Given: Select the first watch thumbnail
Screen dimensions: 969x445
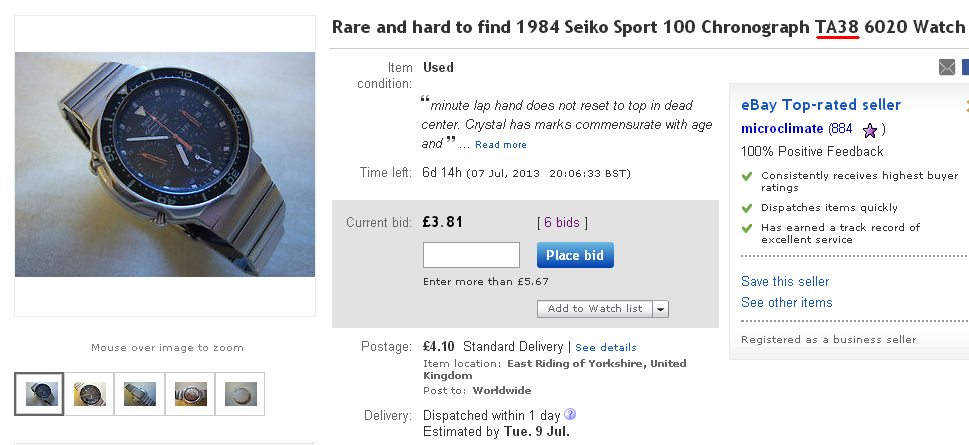Looking at the screenshot, I should point(39,394).
